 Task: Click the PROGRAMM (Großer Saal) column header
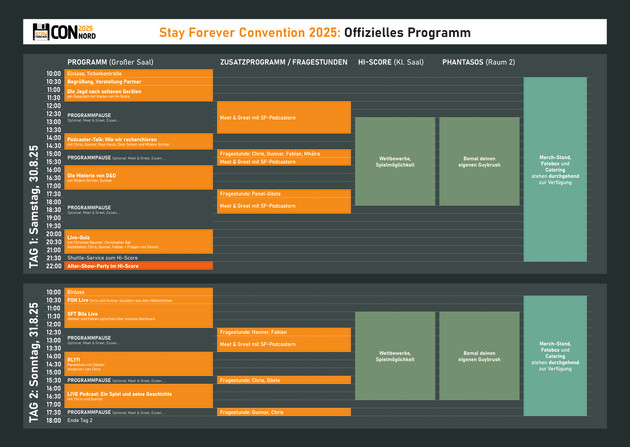110,62
